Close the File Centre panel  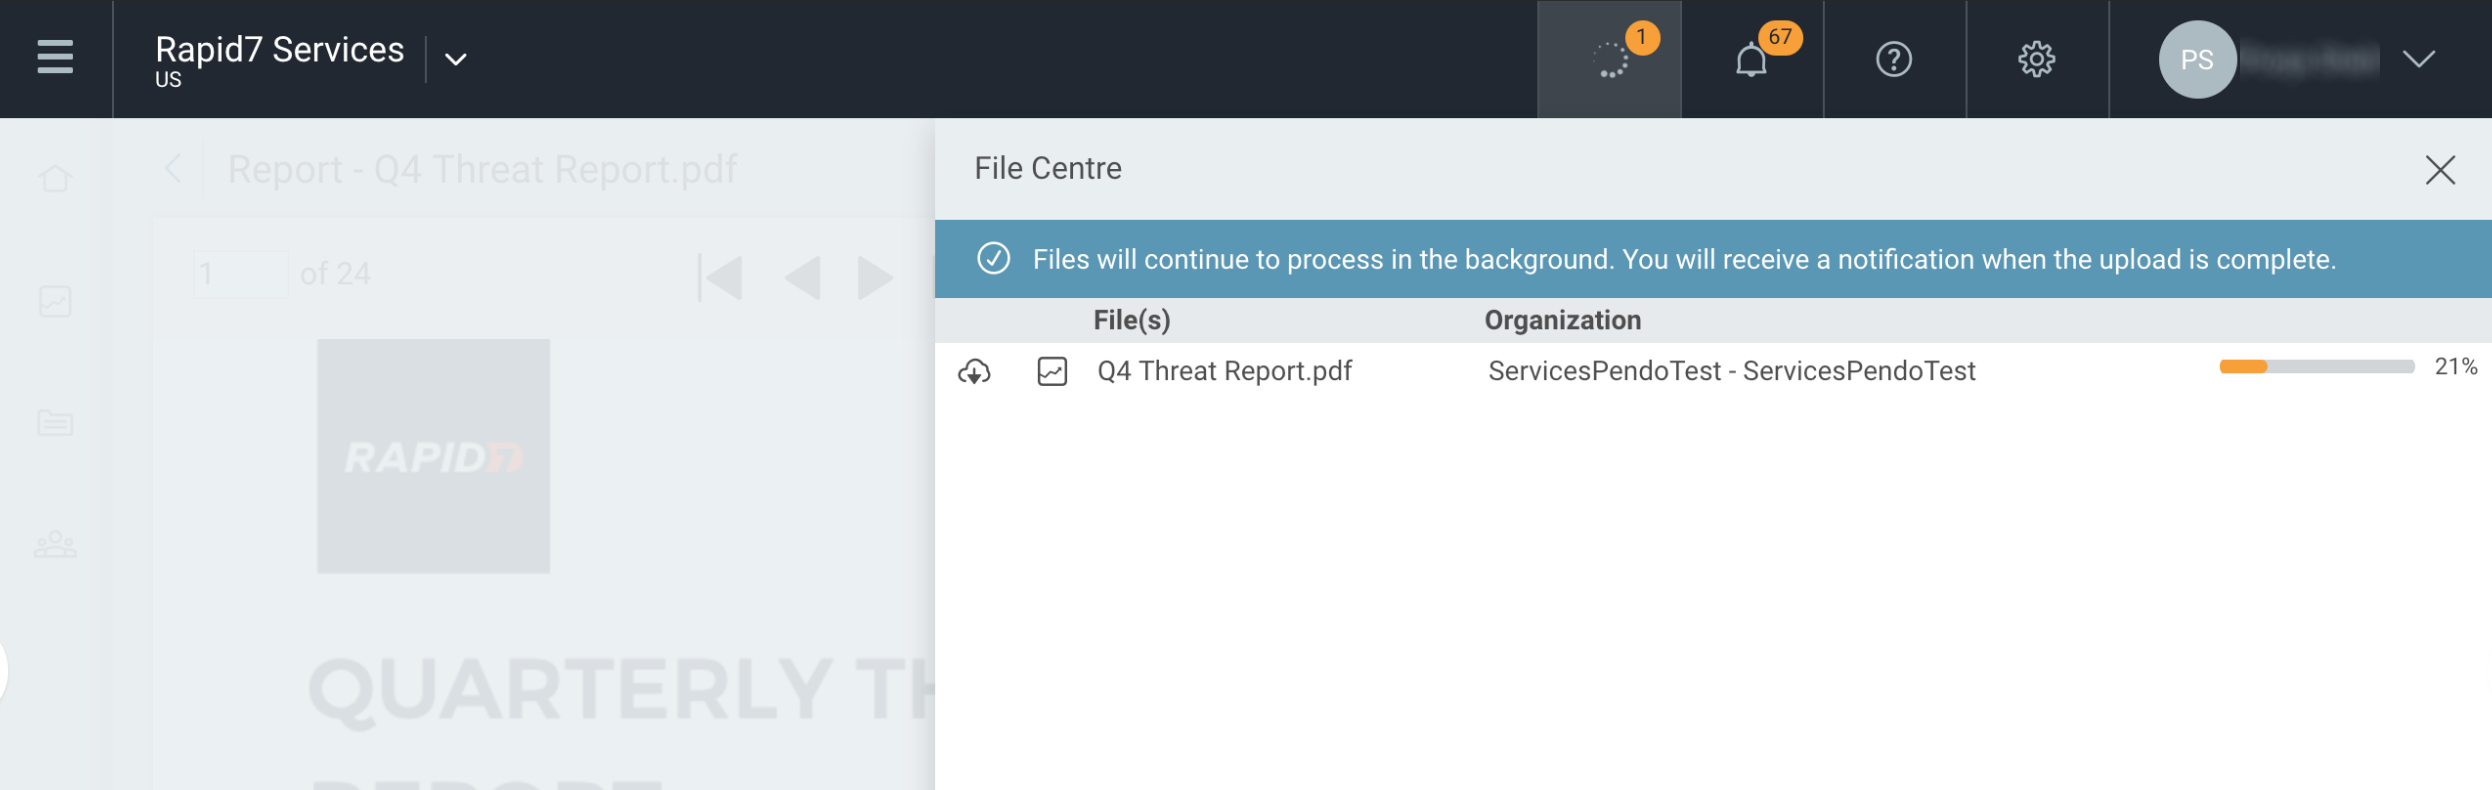tap(2440, 170)
